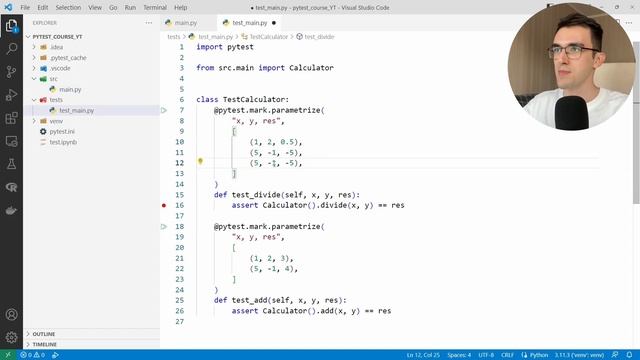Image resolution: width=640 pixels, height=360 pixels.
Task: Open pytest.ini in the explorer
Action: pyautogui.click(x=62, y=131)
